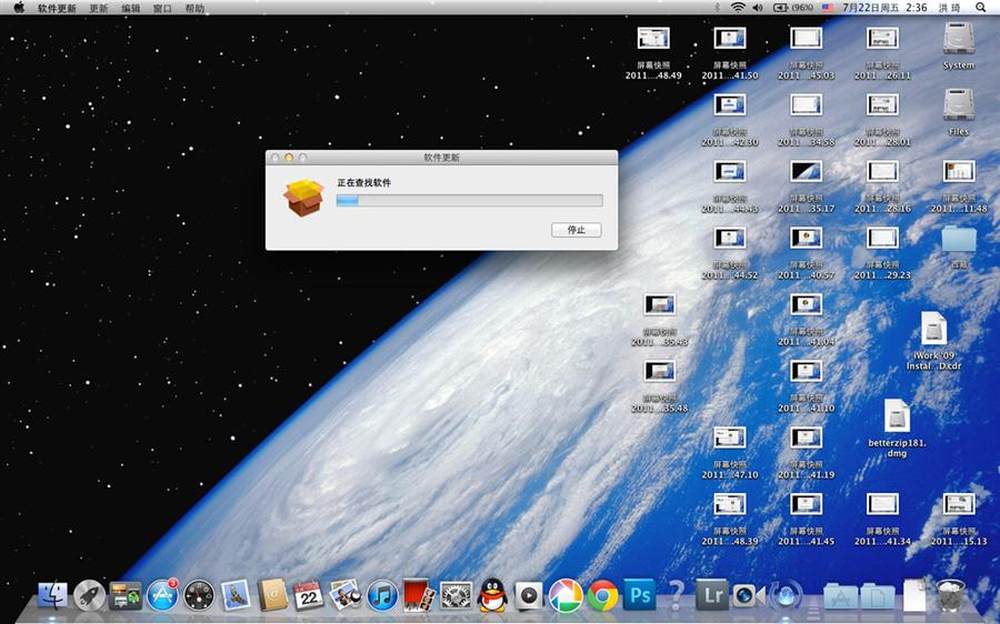Select the blue folder icon on desktop
Image resolution: width=1000 pixels, height=624 pixels.
[x=959, y=240]
